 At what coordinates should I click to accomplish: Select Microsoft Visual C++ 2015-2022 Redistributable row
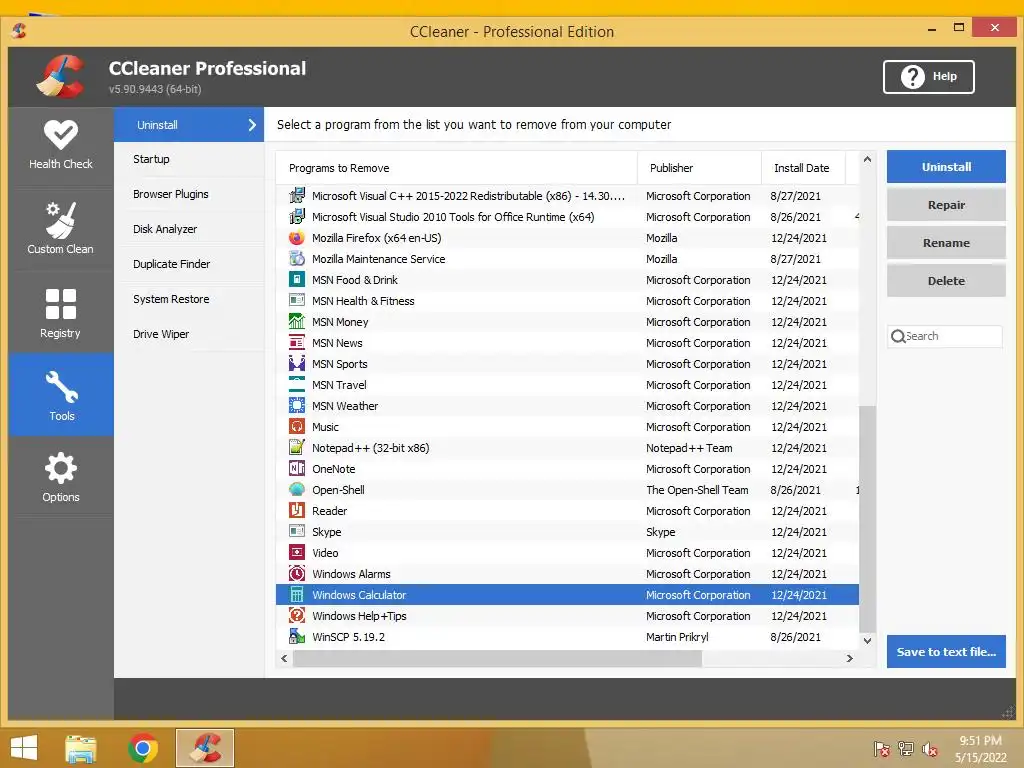567,196
